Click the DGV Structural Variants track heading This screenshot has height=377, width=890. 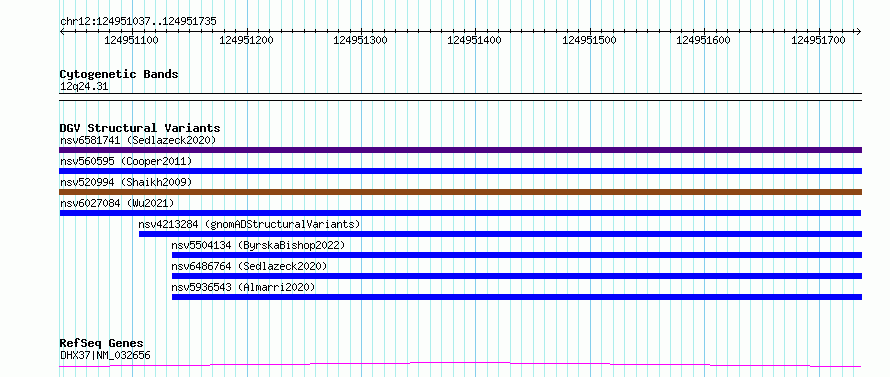pyautogui.click(x=140, y=128)
